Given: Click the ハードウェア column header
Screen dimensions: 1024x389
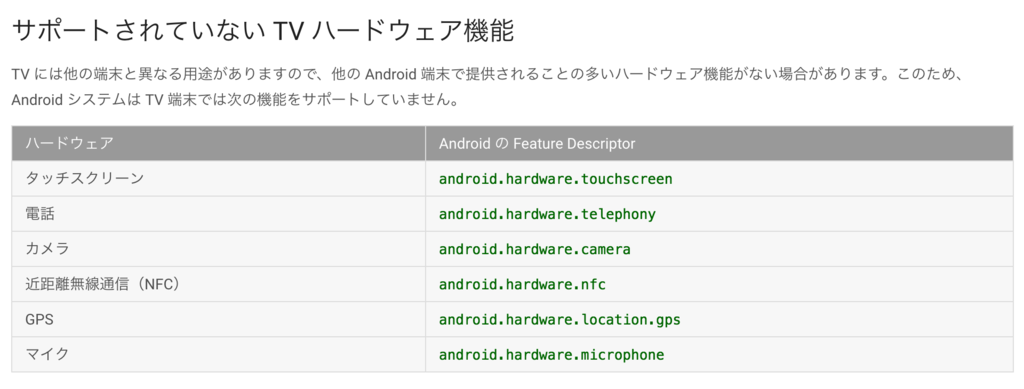Looking at the screenshot, I should tap(219, 144).
